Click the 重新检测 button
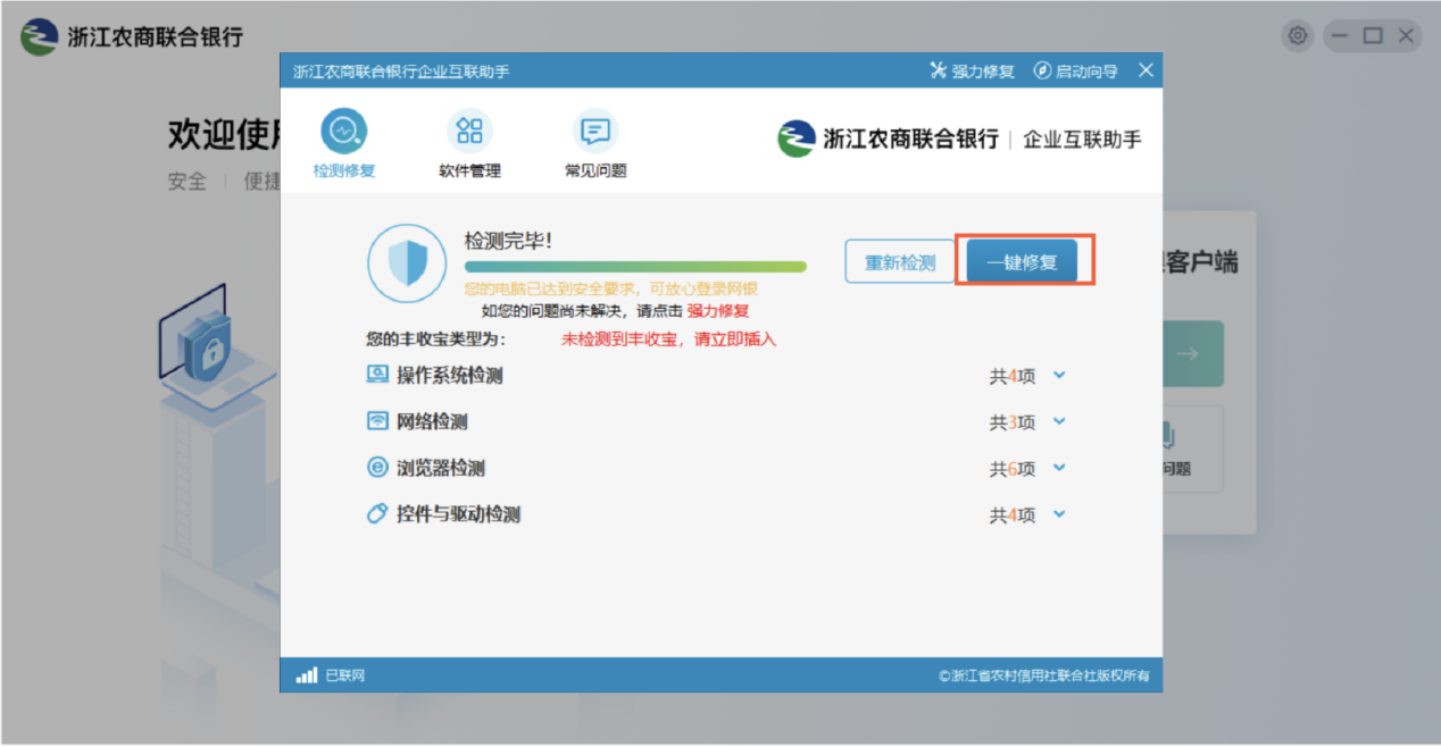1441x747 pixels. pos(900,263)
